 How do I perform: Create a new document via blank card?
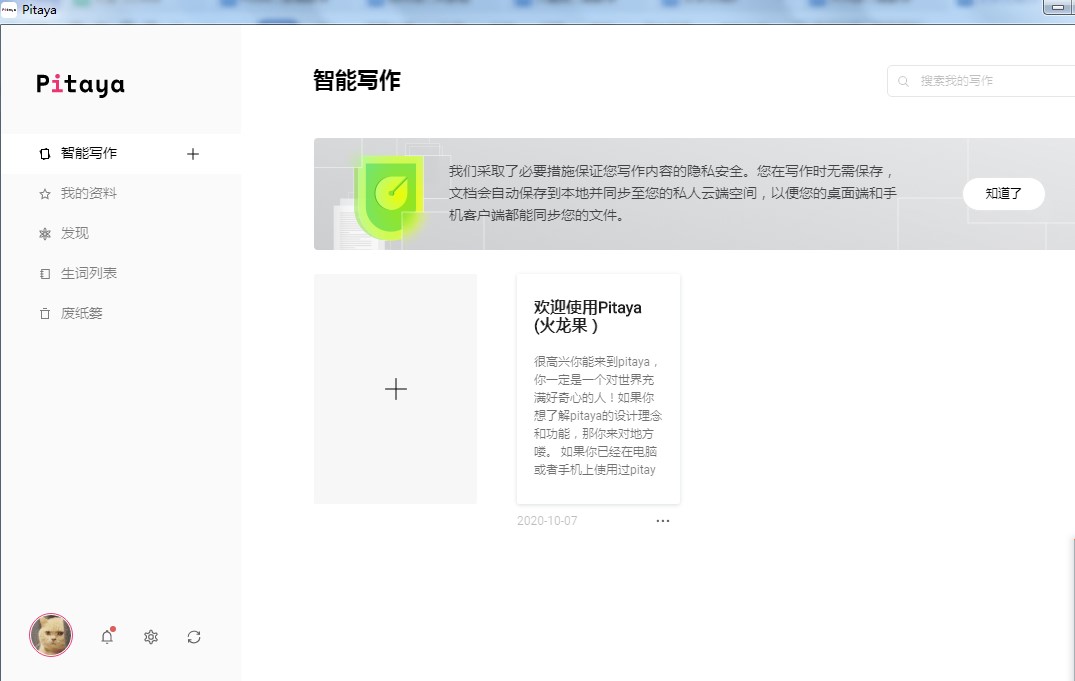point(396,389)
